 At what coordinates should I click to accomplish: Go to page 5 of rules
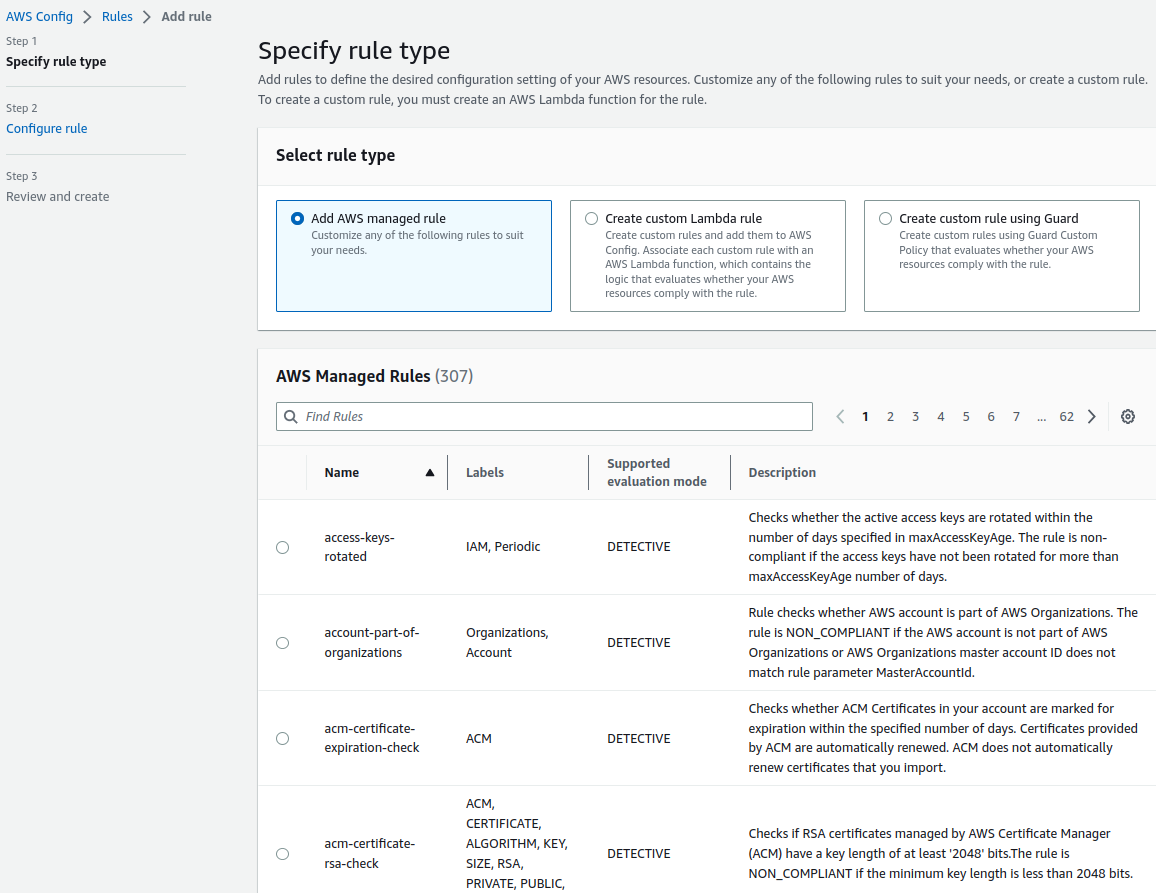coord(966,417)
